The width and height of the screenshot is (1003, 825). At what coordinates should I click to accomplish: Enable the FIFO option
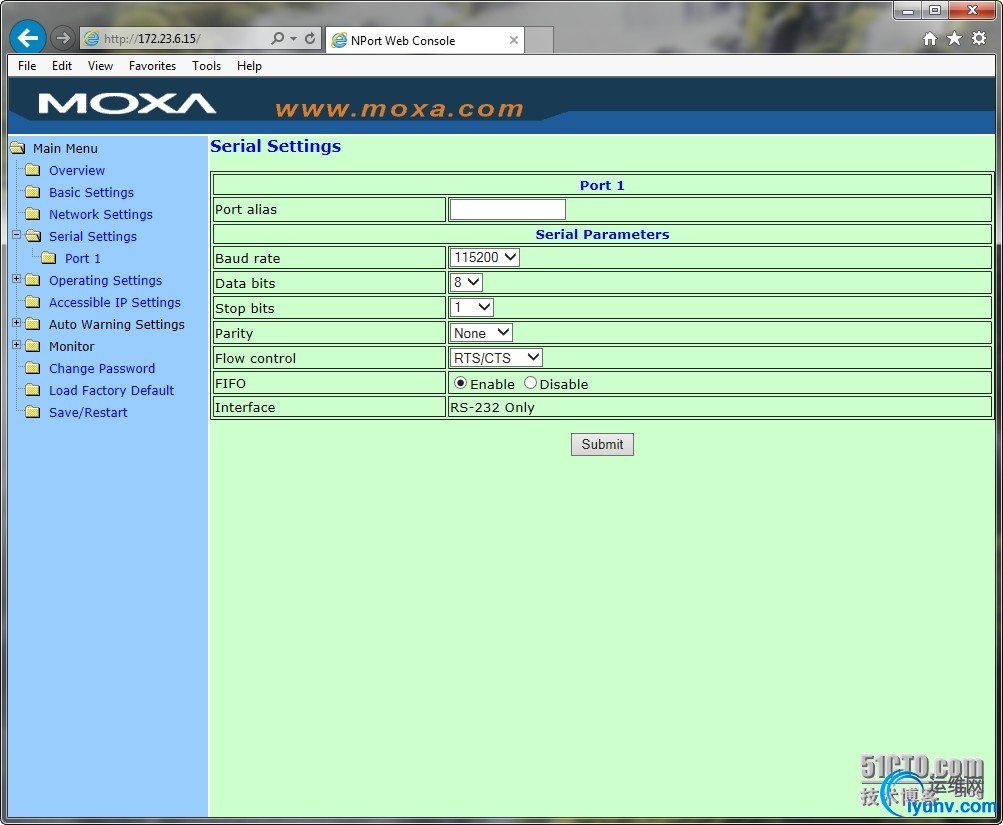pos(460,383)
